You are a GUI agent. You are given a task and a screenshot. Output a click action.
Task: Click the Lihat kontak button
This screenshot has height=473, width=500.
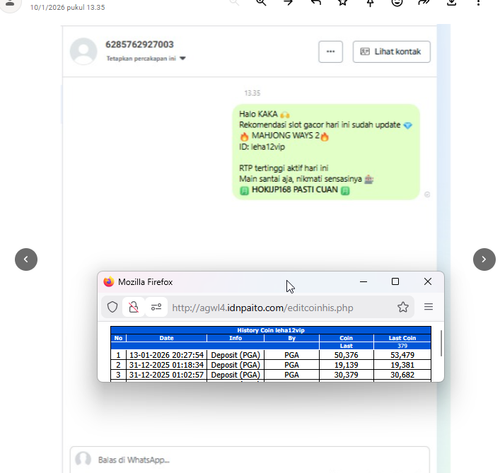click(x=391, y=52)
